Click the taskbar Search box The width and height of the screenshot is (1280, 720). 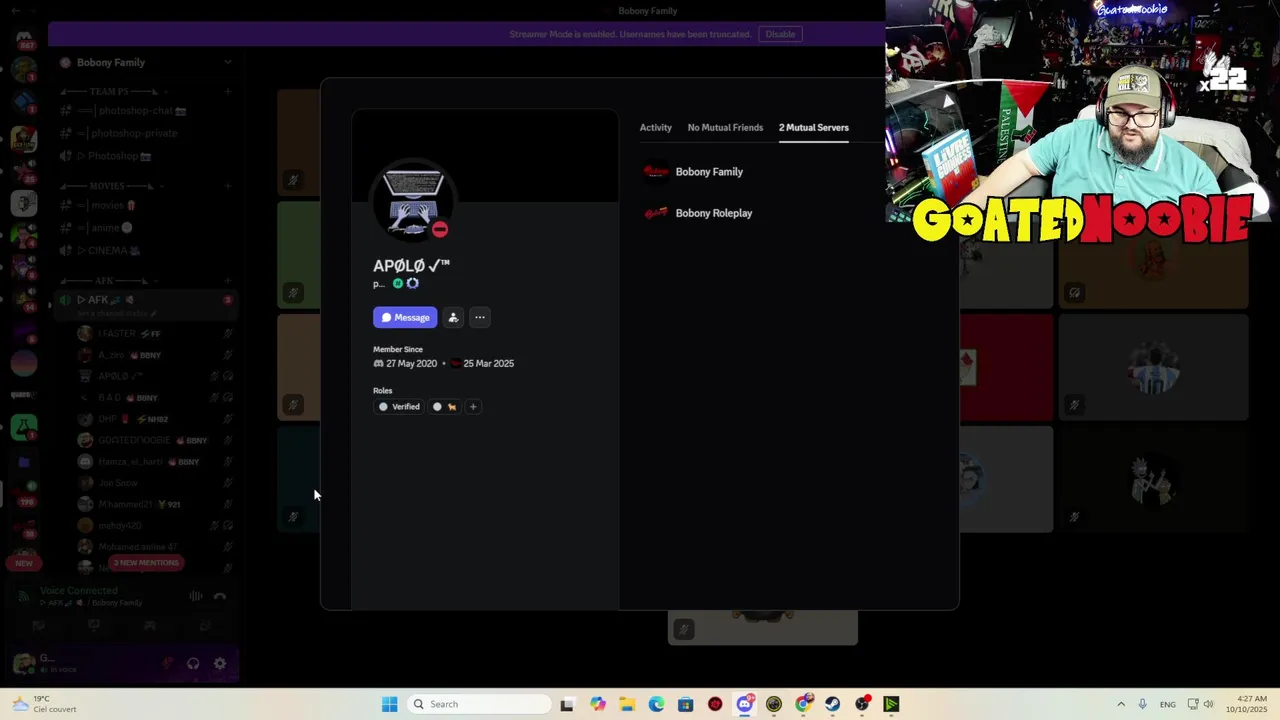480,704
